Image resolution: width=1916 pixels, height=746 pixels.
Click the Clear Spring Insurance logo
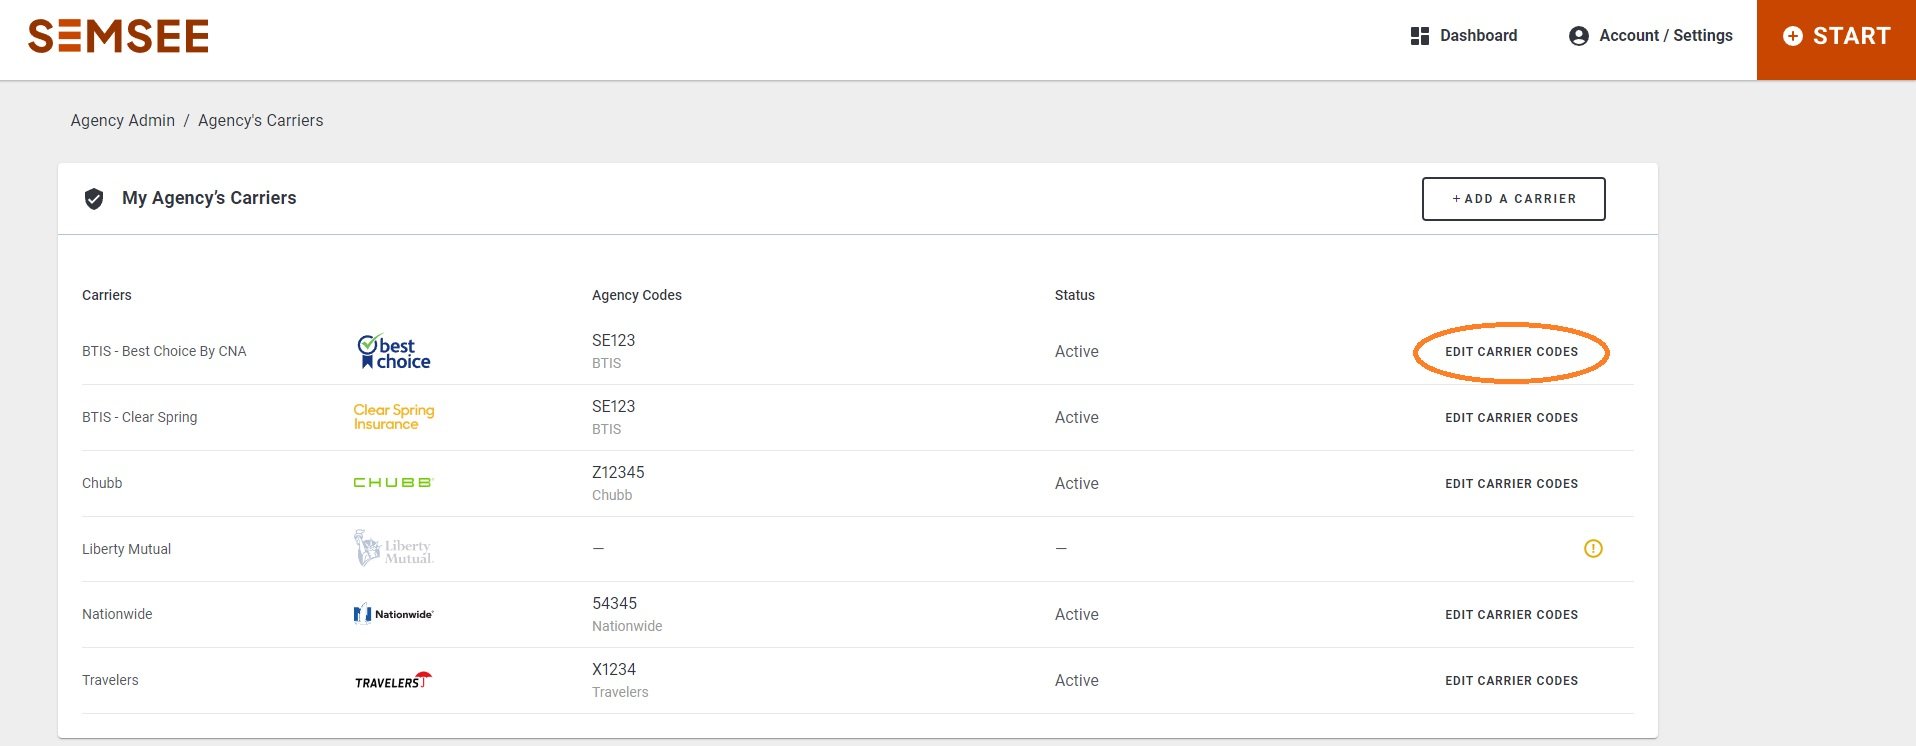click(x=394, y=417)
